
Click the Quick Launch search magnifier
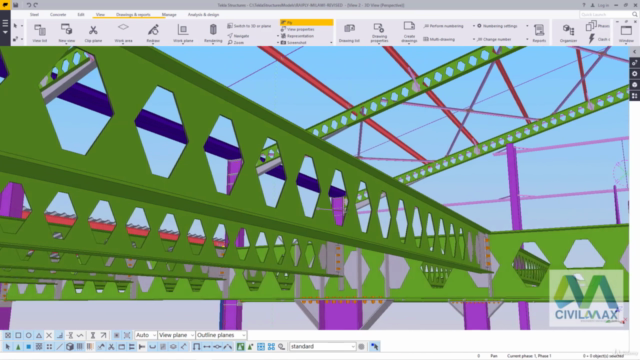click(635, 14)
